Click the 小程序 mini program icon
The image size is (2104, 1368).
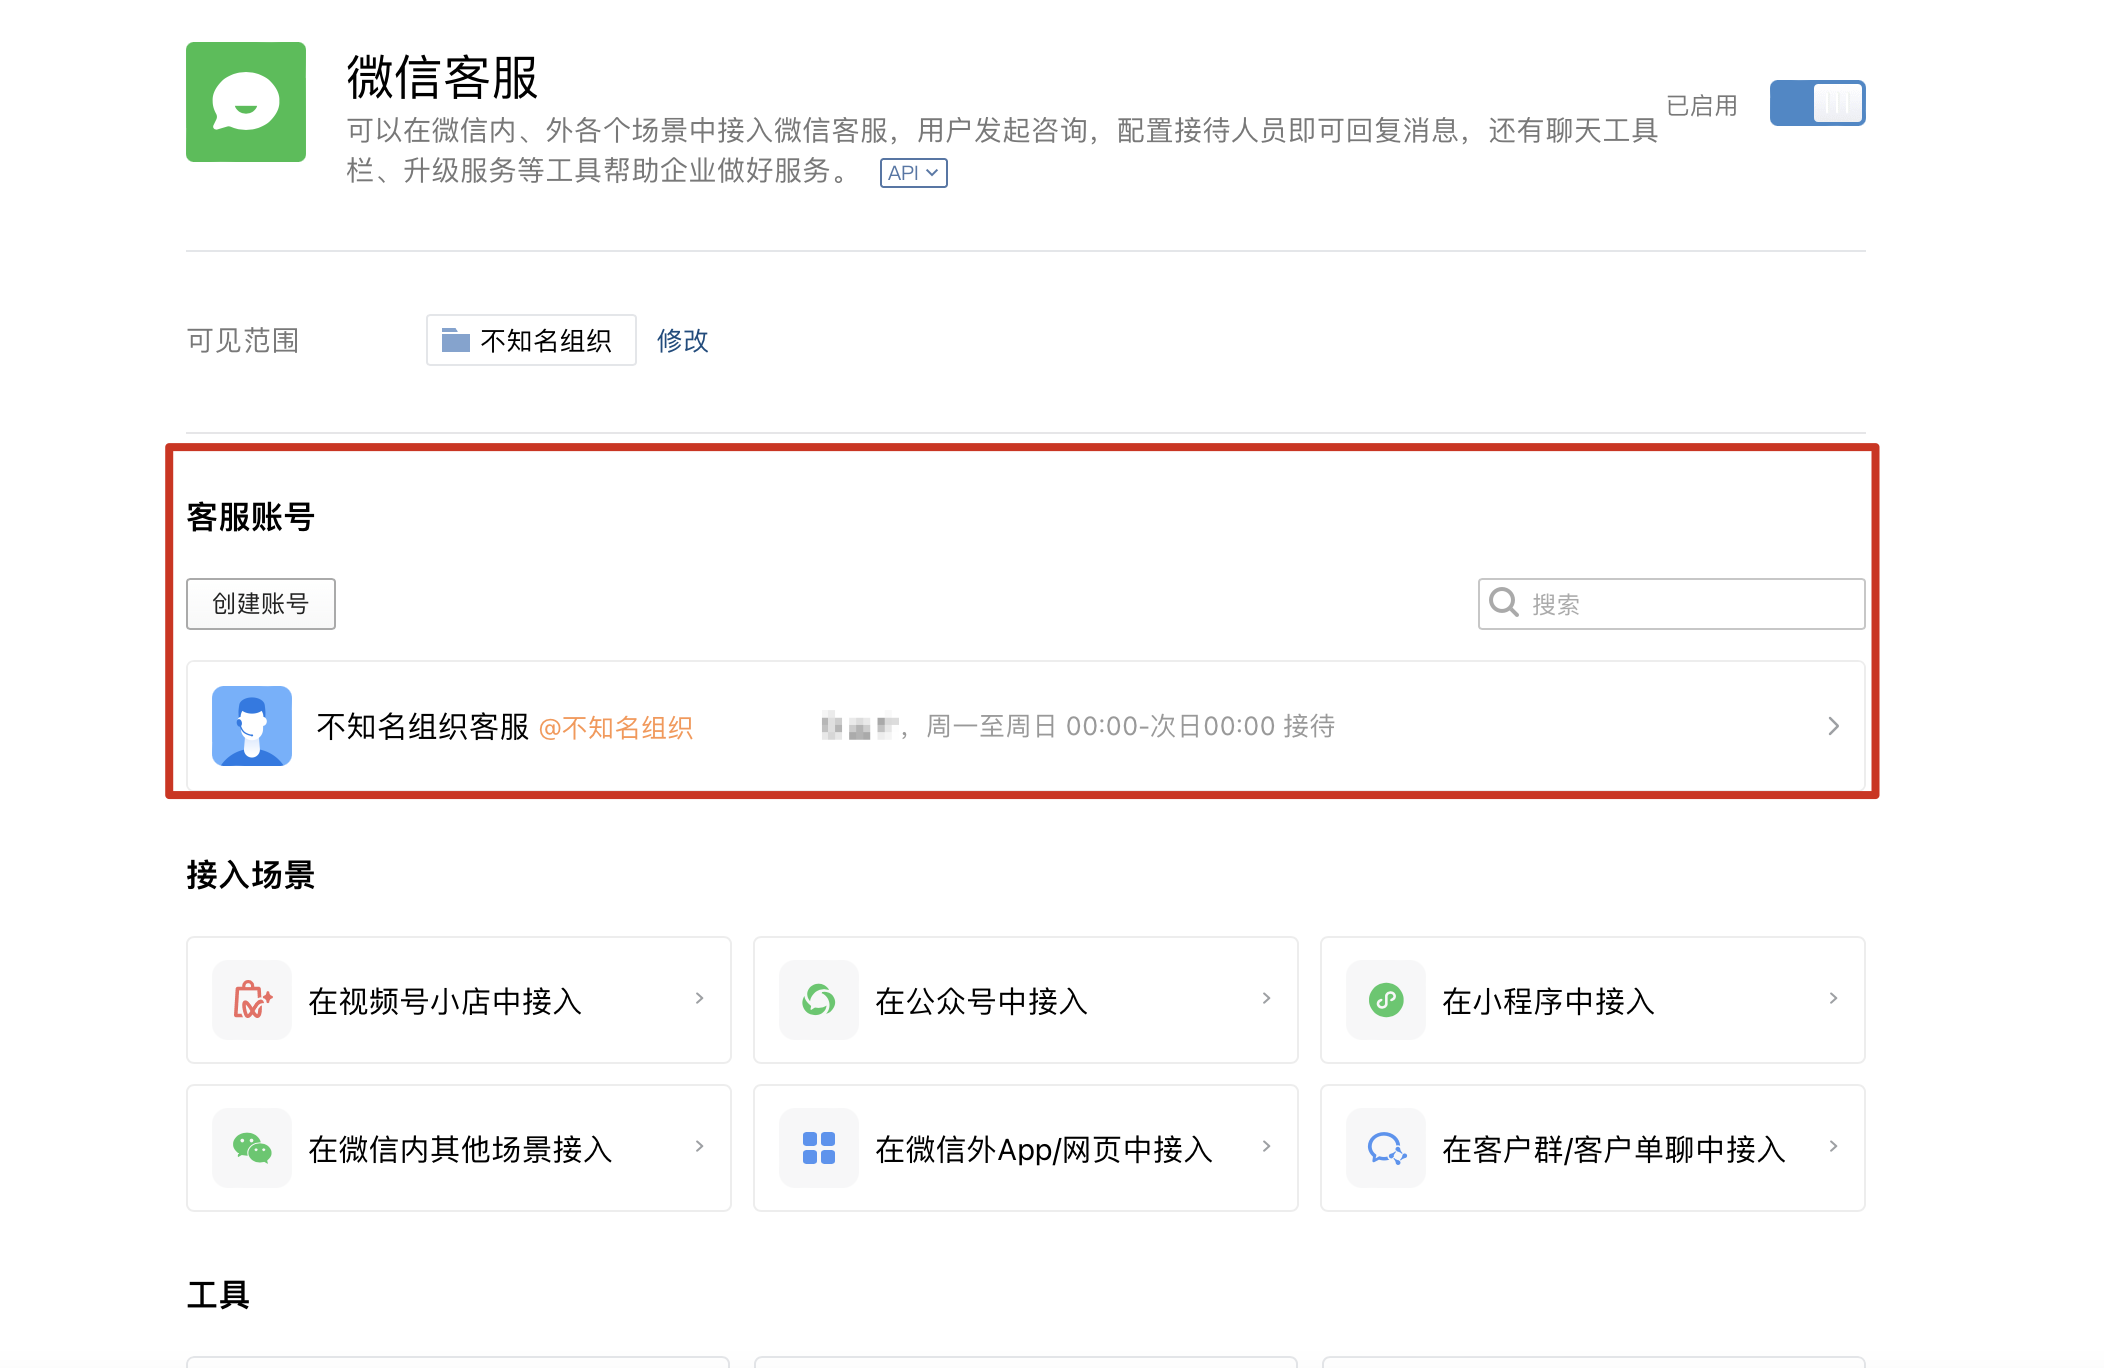(1386, 1000)
